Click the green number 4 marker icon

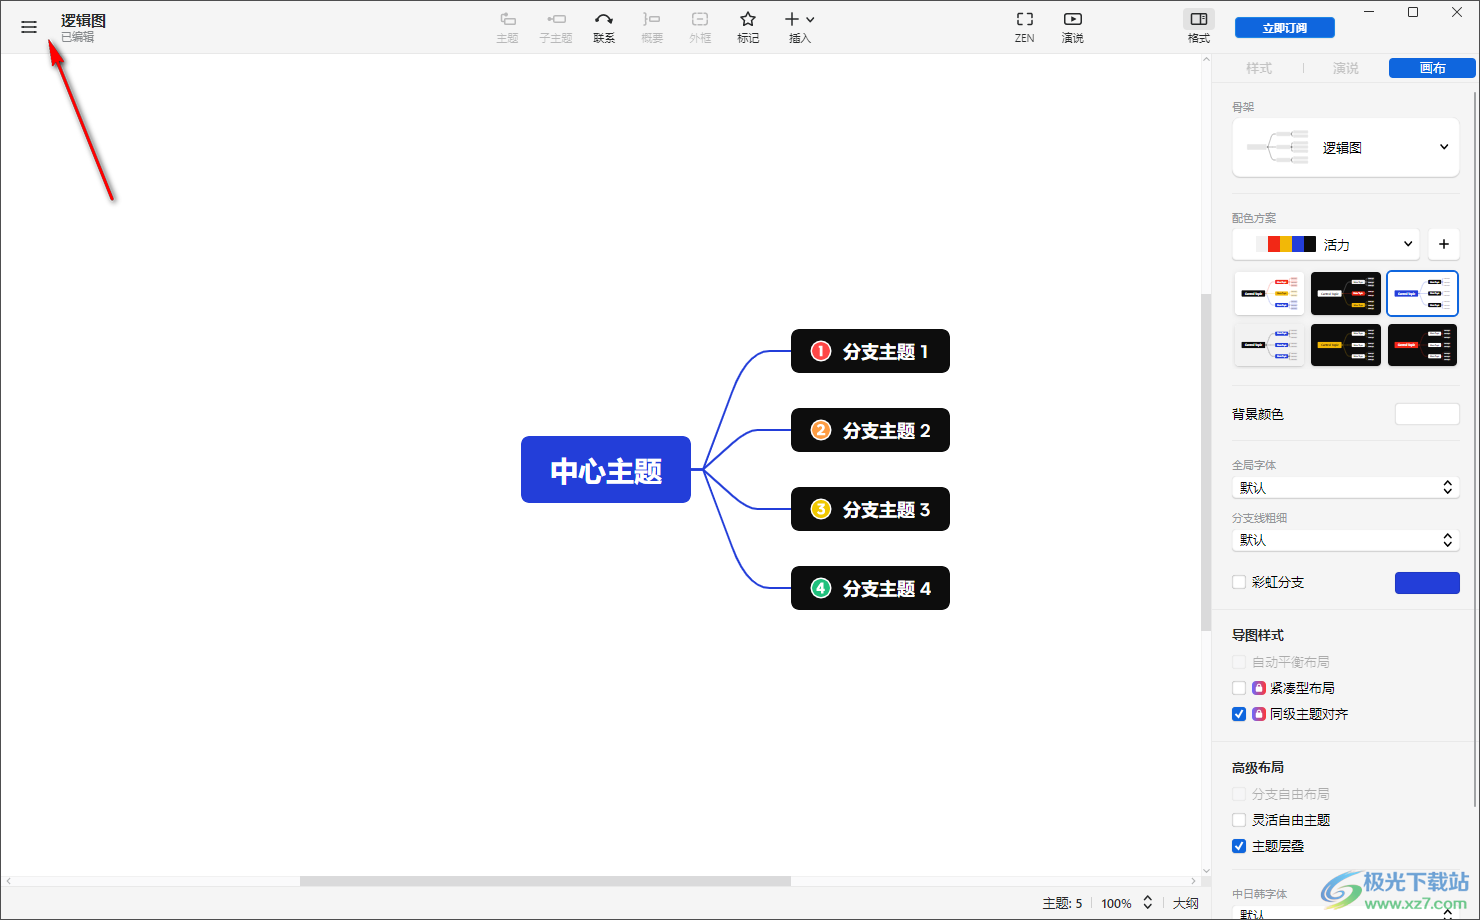click(x=821, y=588)
